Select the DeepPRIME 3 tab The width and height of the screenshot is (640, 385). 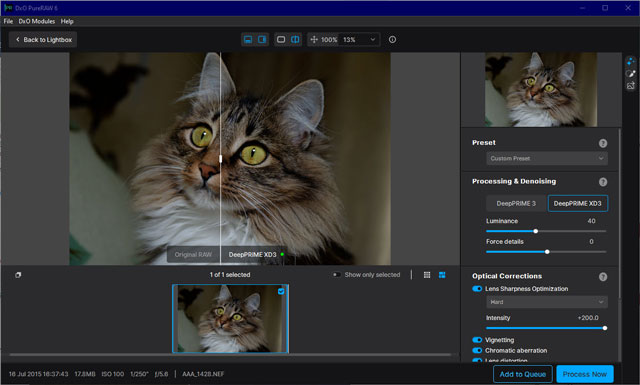point(516,203)
